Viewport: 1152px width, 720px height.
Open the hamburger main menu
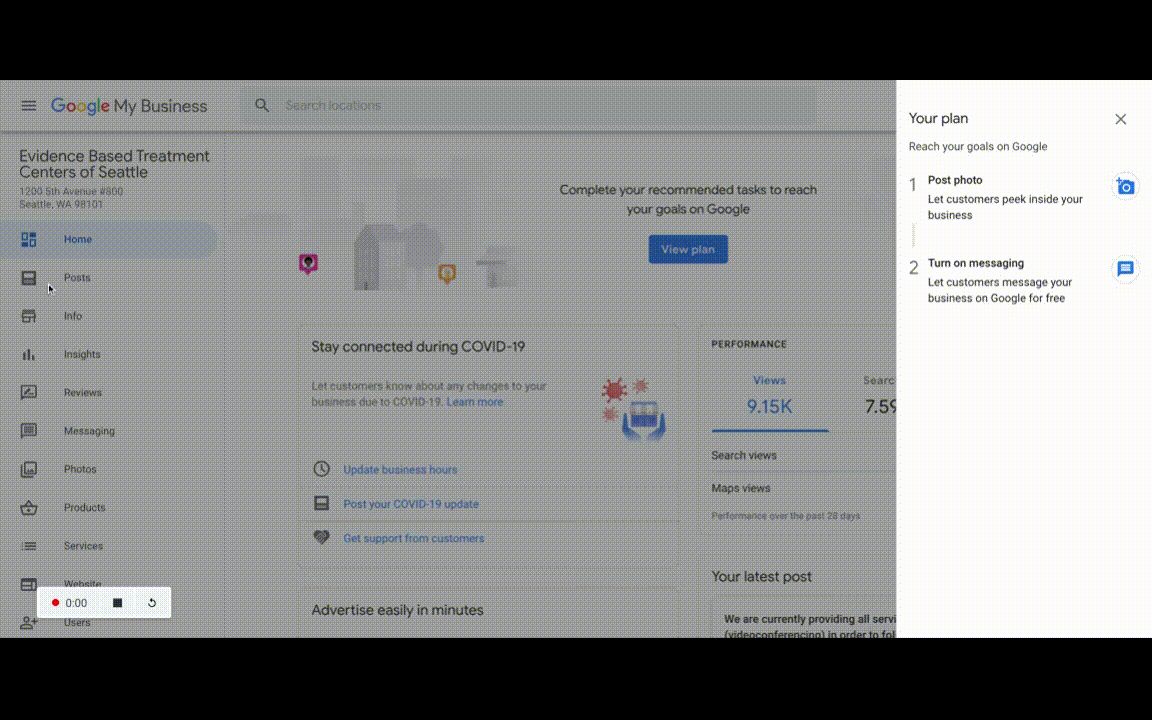point(29,106)
